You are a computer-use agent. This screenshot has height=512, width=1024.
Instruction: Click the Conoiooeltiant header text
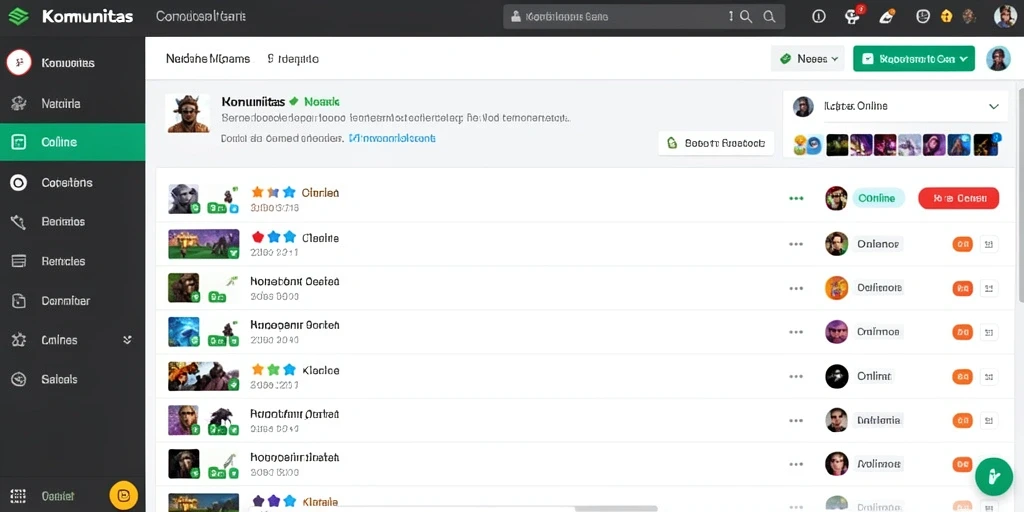coord(200,17)
